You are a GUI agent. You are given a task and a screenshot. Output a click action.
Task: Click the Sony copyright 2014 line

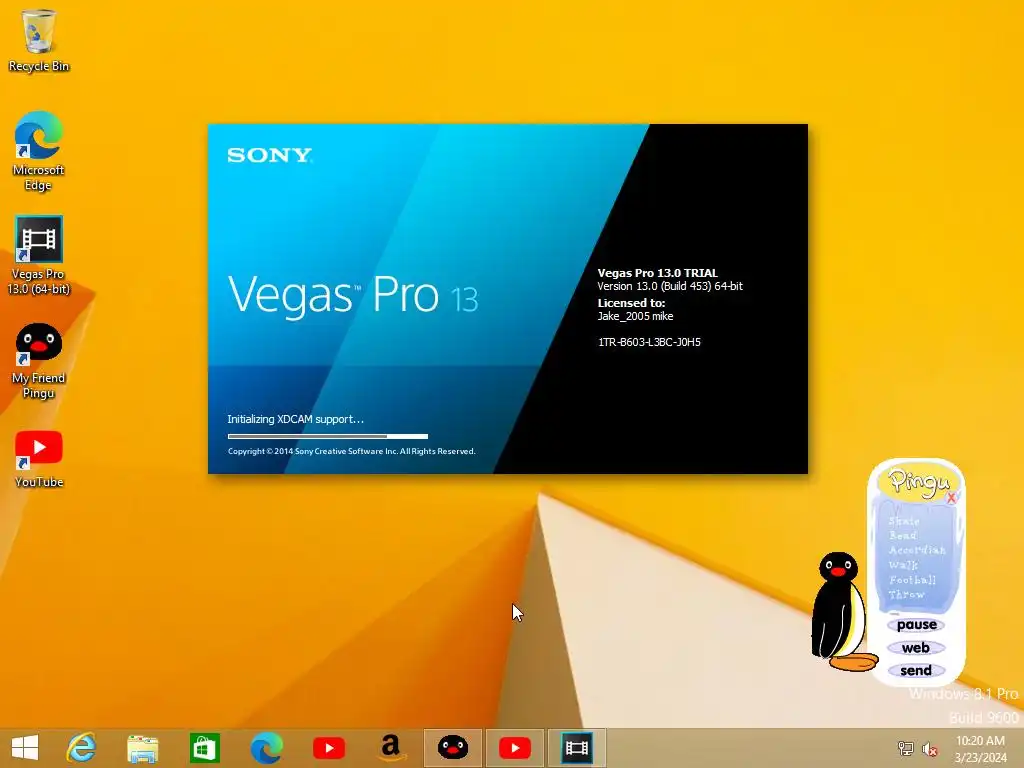351,451
